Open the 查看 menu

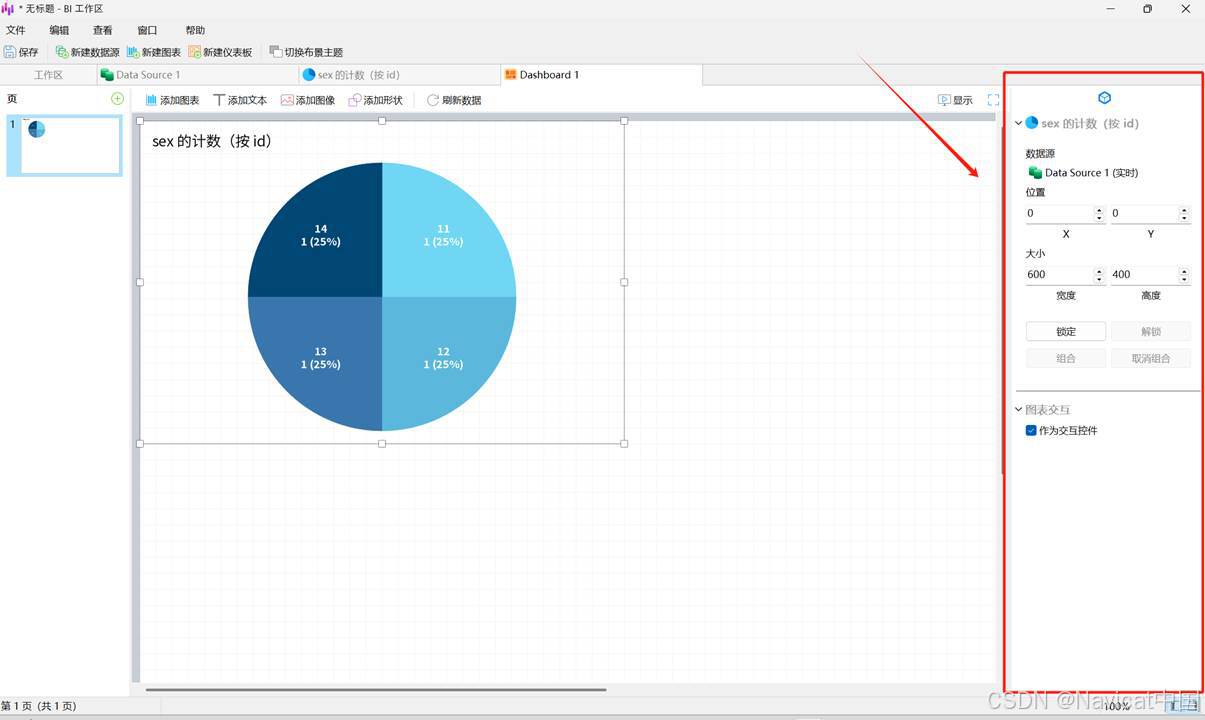pyautogui.click(x=102, y=30)
